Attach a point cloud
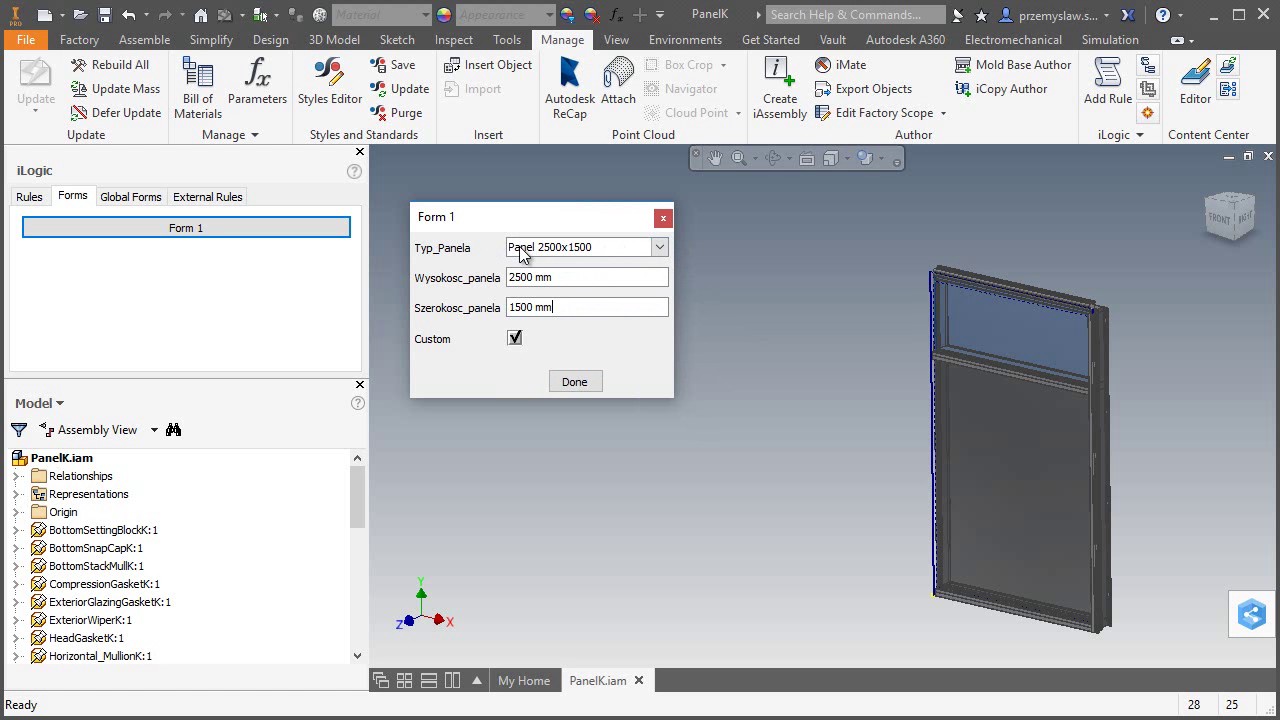The image size is (1280, 720). tap(618, 81)
